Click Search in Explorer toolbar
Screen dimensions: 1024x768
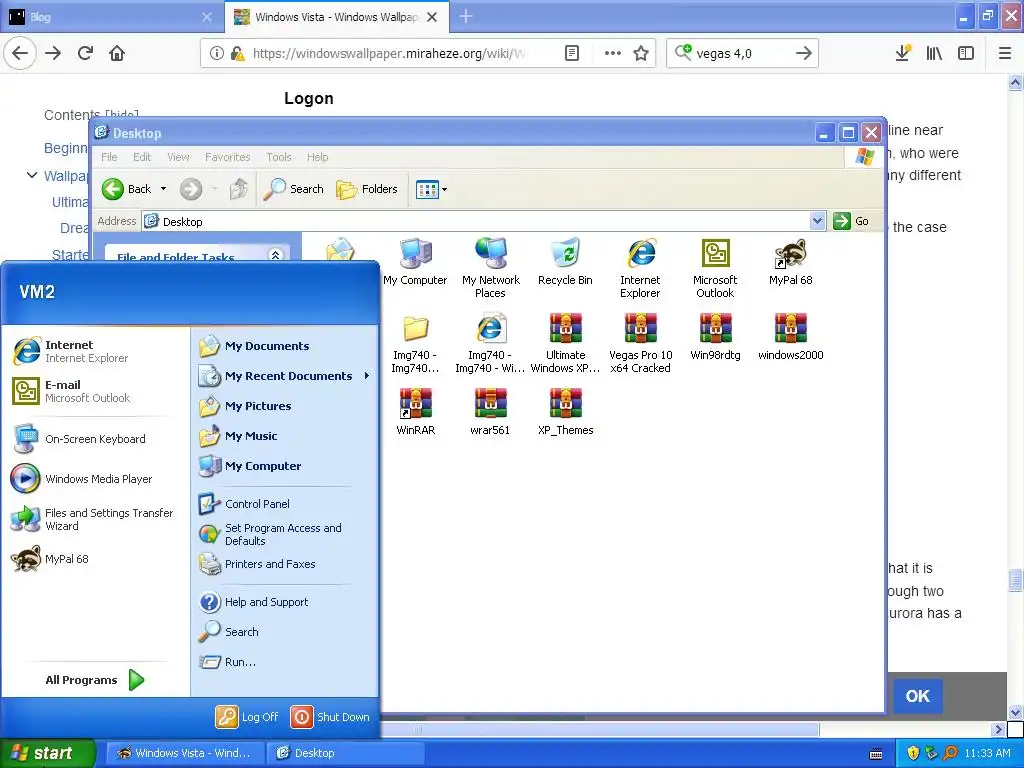click(x=293, y=189)
